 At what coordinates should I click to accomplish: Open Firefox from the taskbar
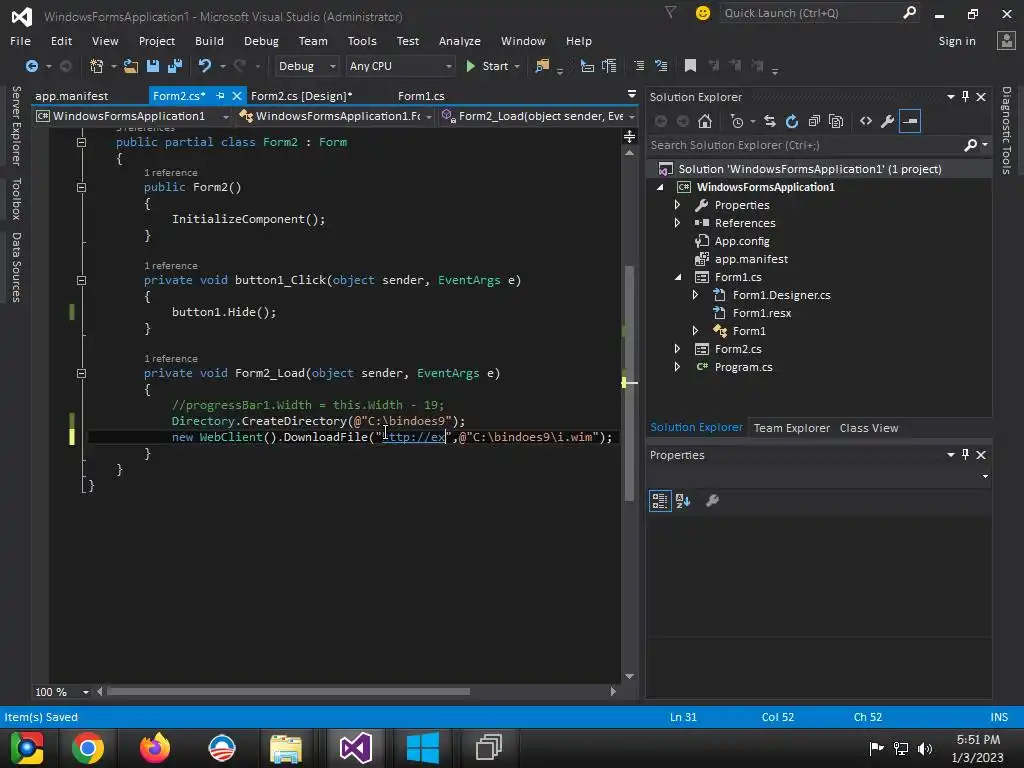point(155,748)
